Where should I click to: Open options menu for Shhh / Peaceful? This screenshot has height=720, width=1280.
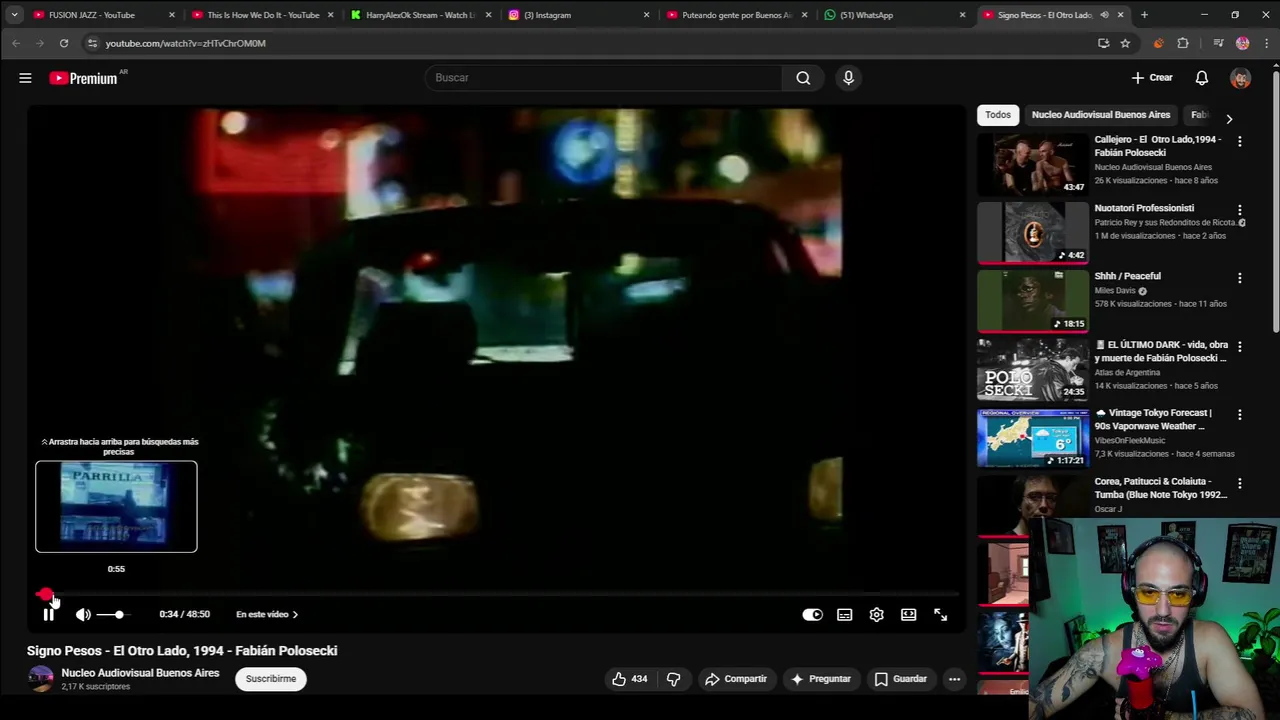[1239, 278]
